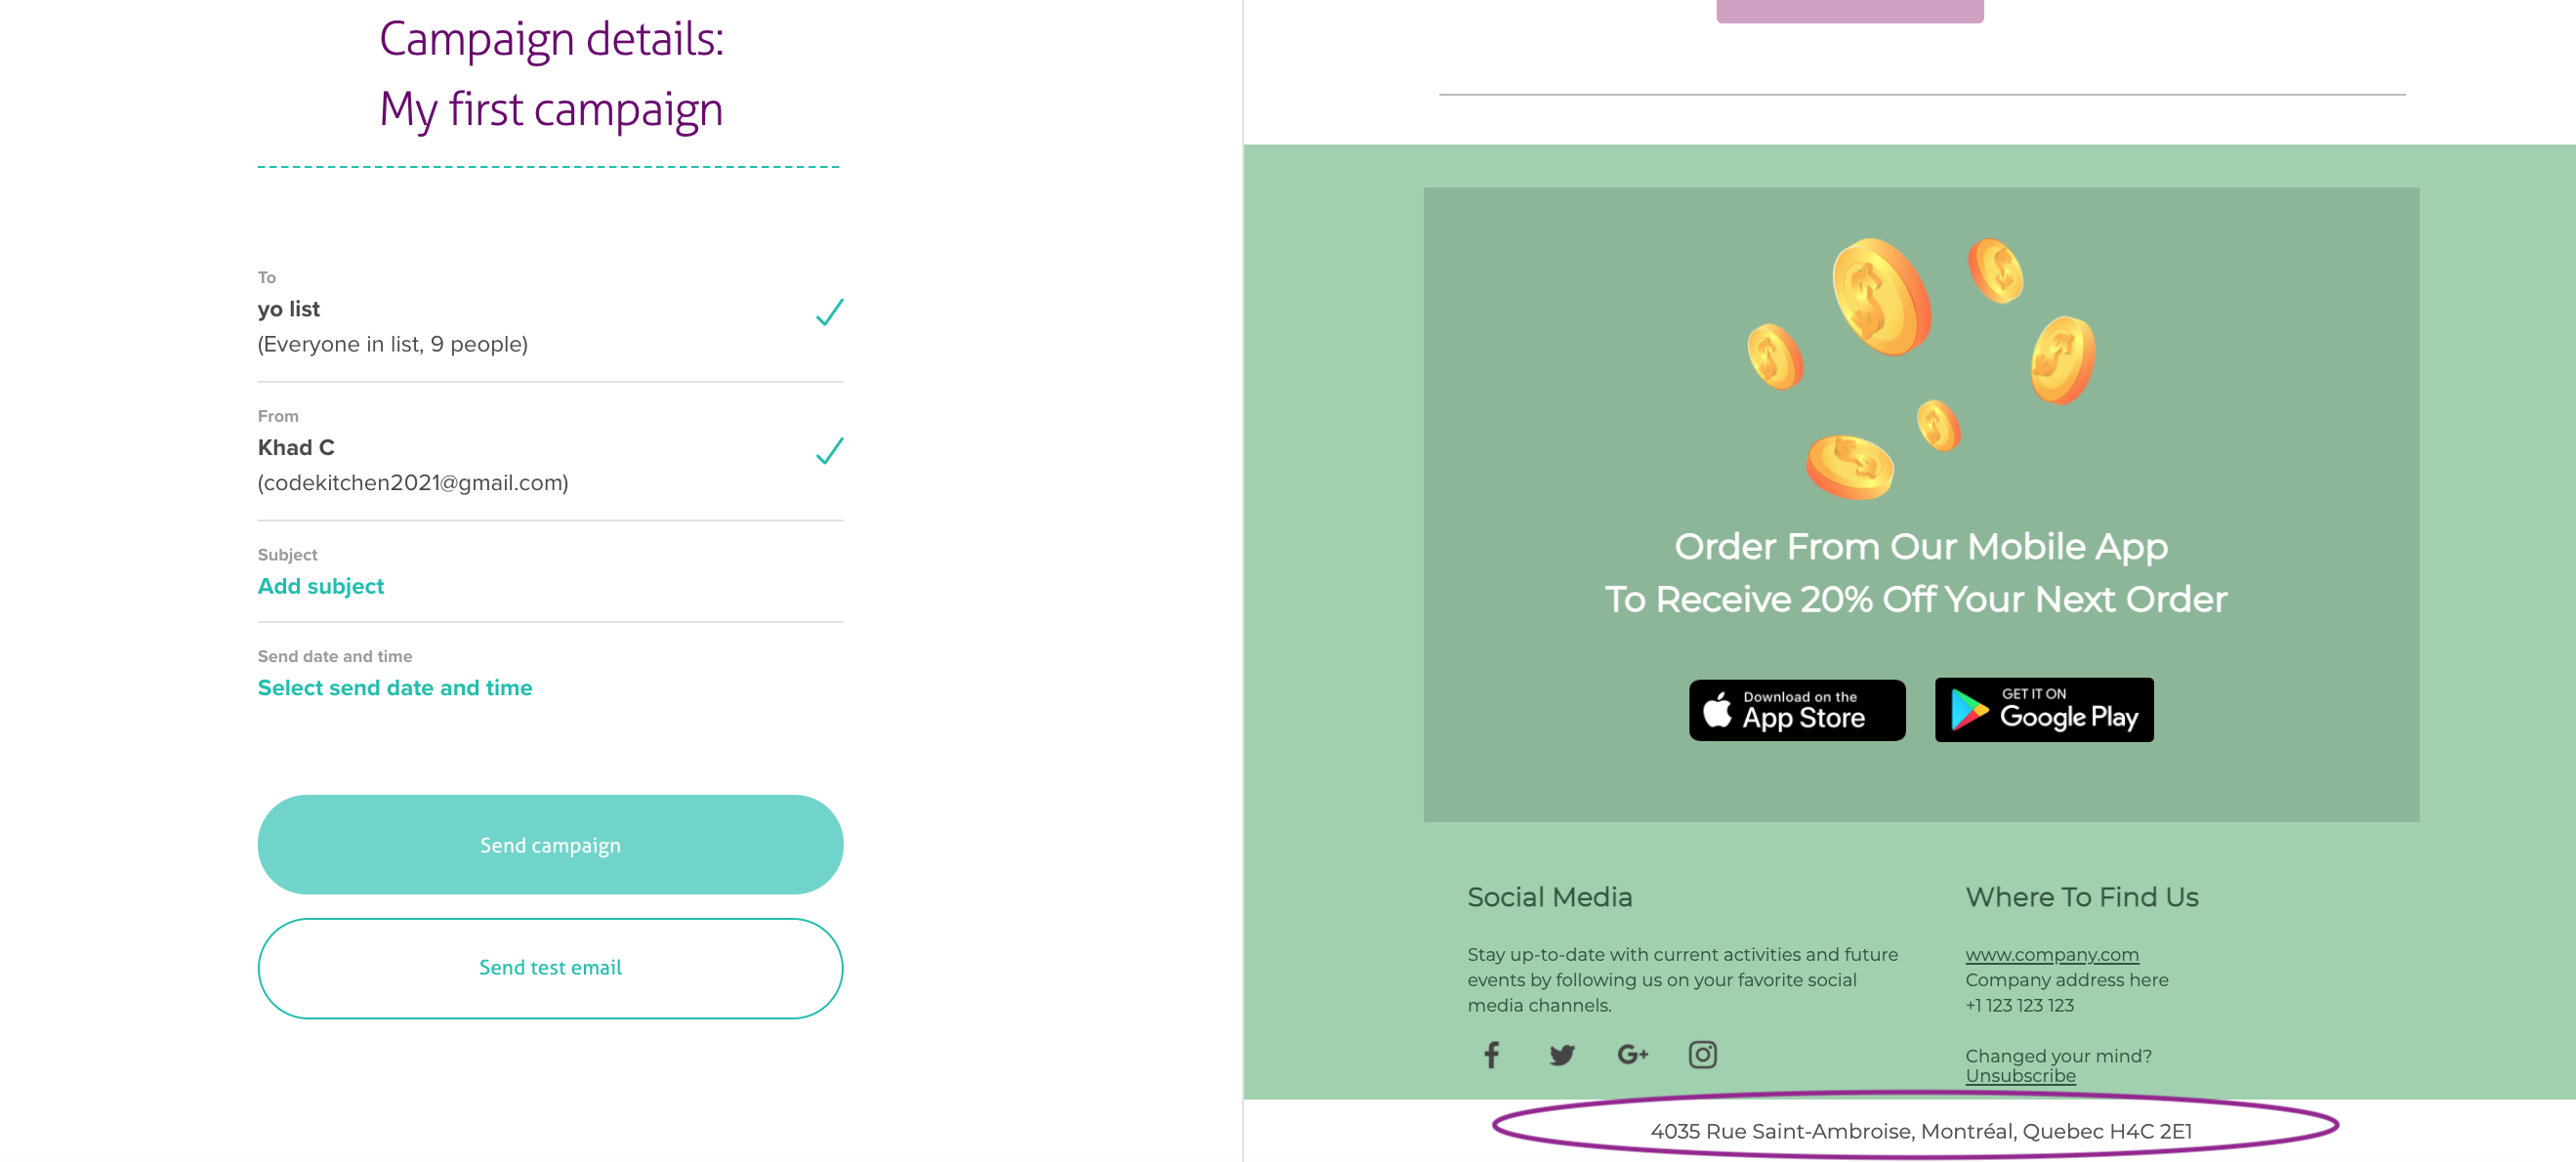The height and width of the screenshot is (1162, 2576).
Task: Open the Add subject link
Action: coord(320,586)
